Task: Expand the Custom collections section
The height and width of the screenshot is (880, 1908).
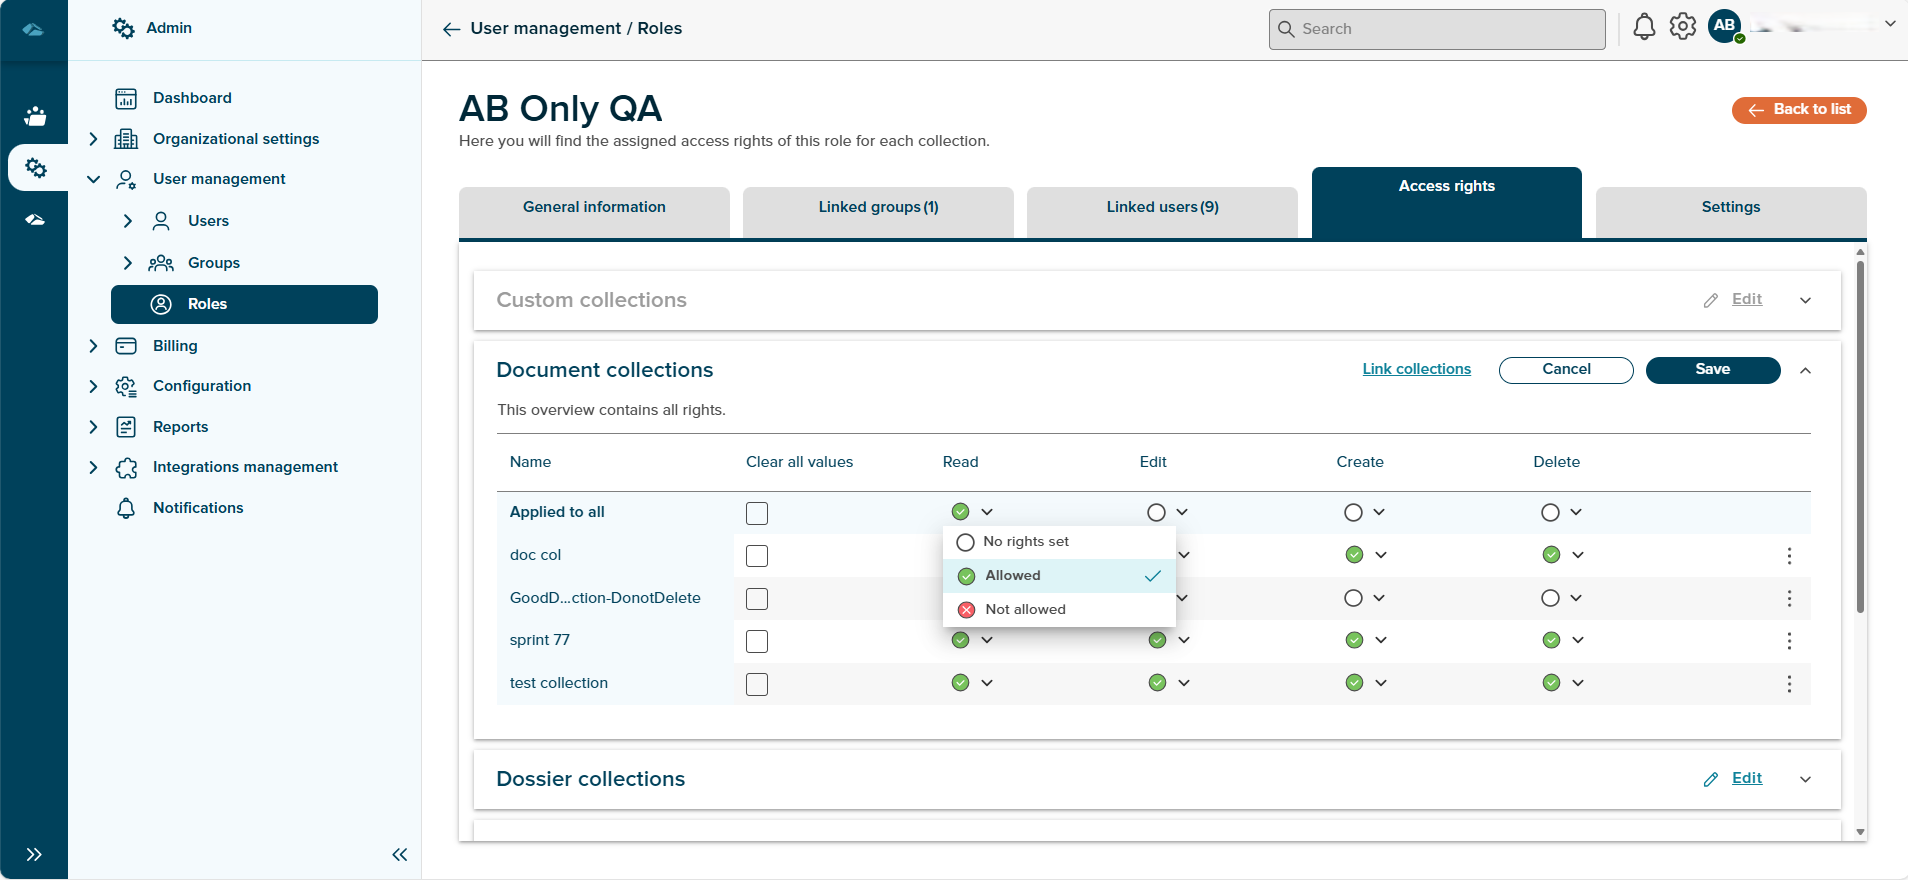Action: pyautogui.click(x=1805, y=300)
